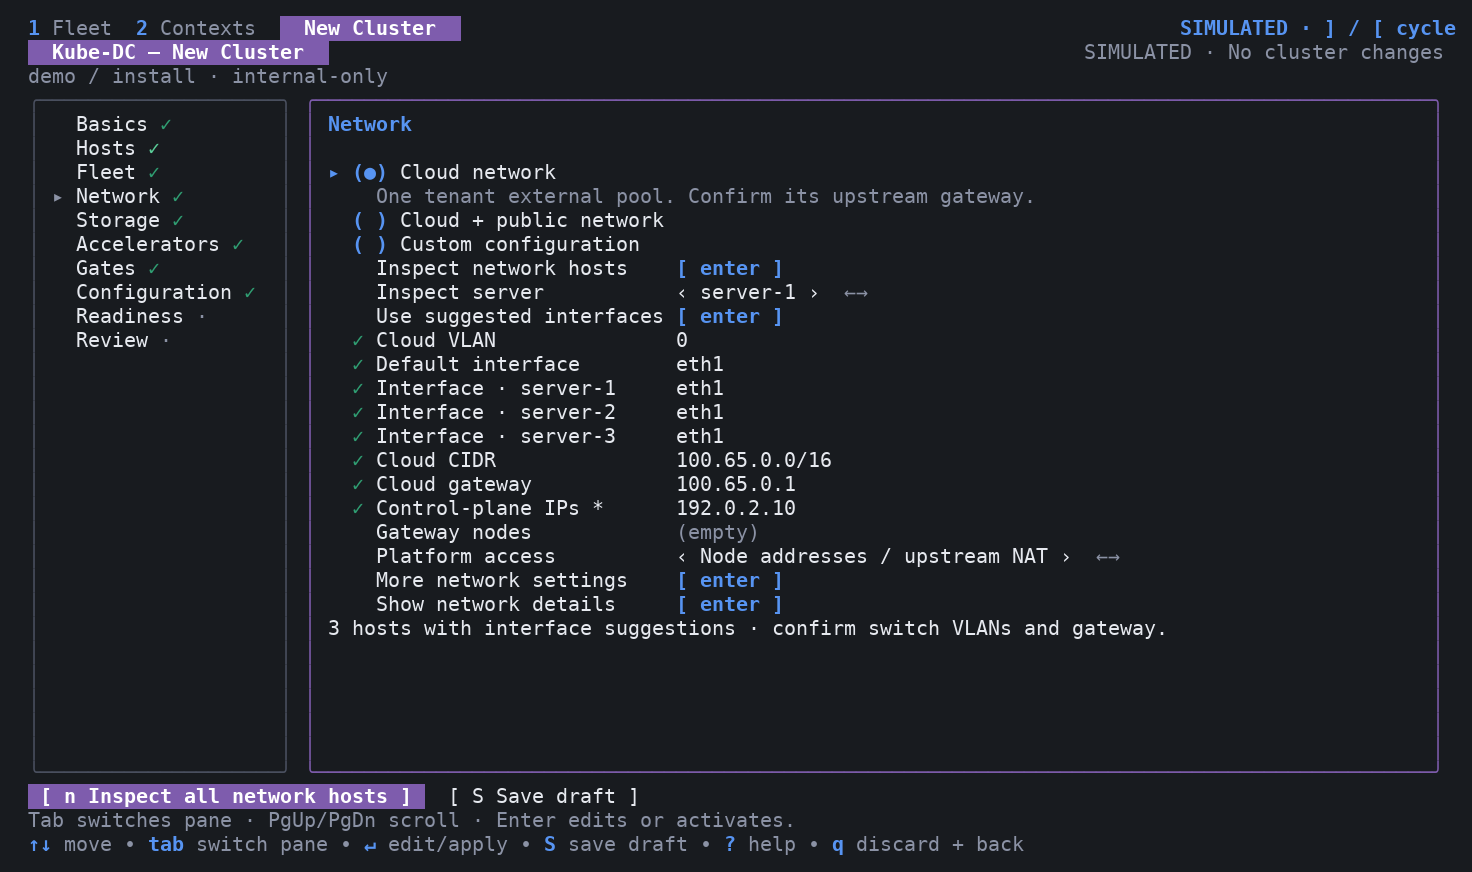Click the green check beside Cloud gateway
The image size is (1472, 872).
point(358,484)
